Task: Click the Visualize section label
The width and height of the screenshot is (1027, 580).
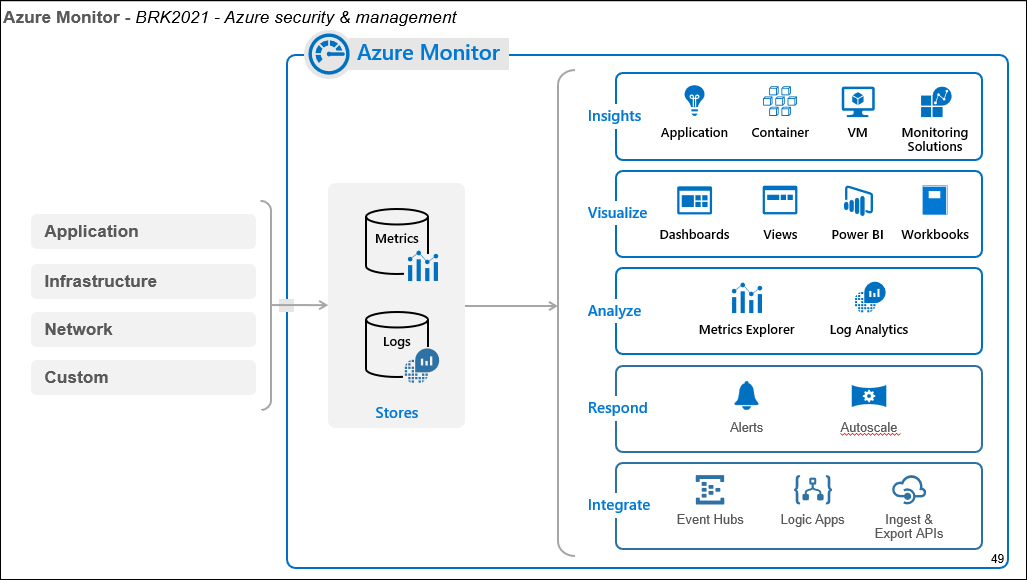Action: pyautogui.click(x=617, y=213)
